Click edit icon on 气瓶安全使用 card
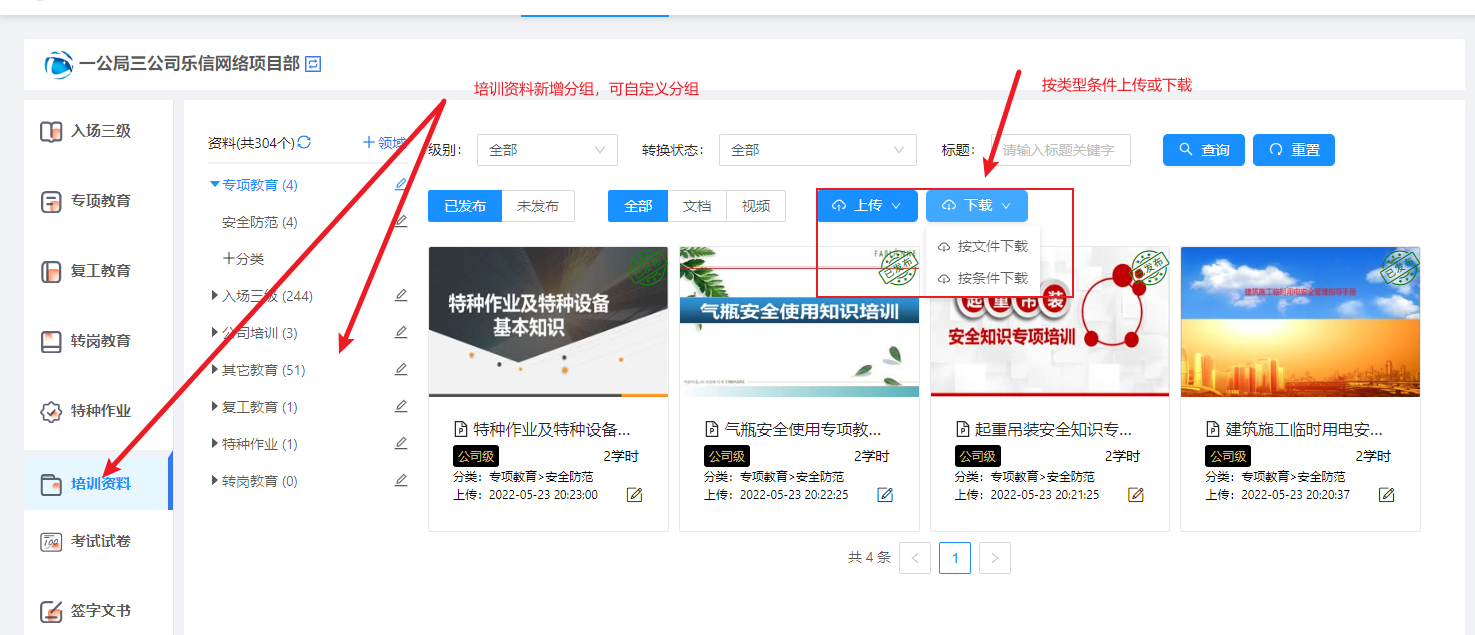 pyautogui.click(x=885, y=495)
